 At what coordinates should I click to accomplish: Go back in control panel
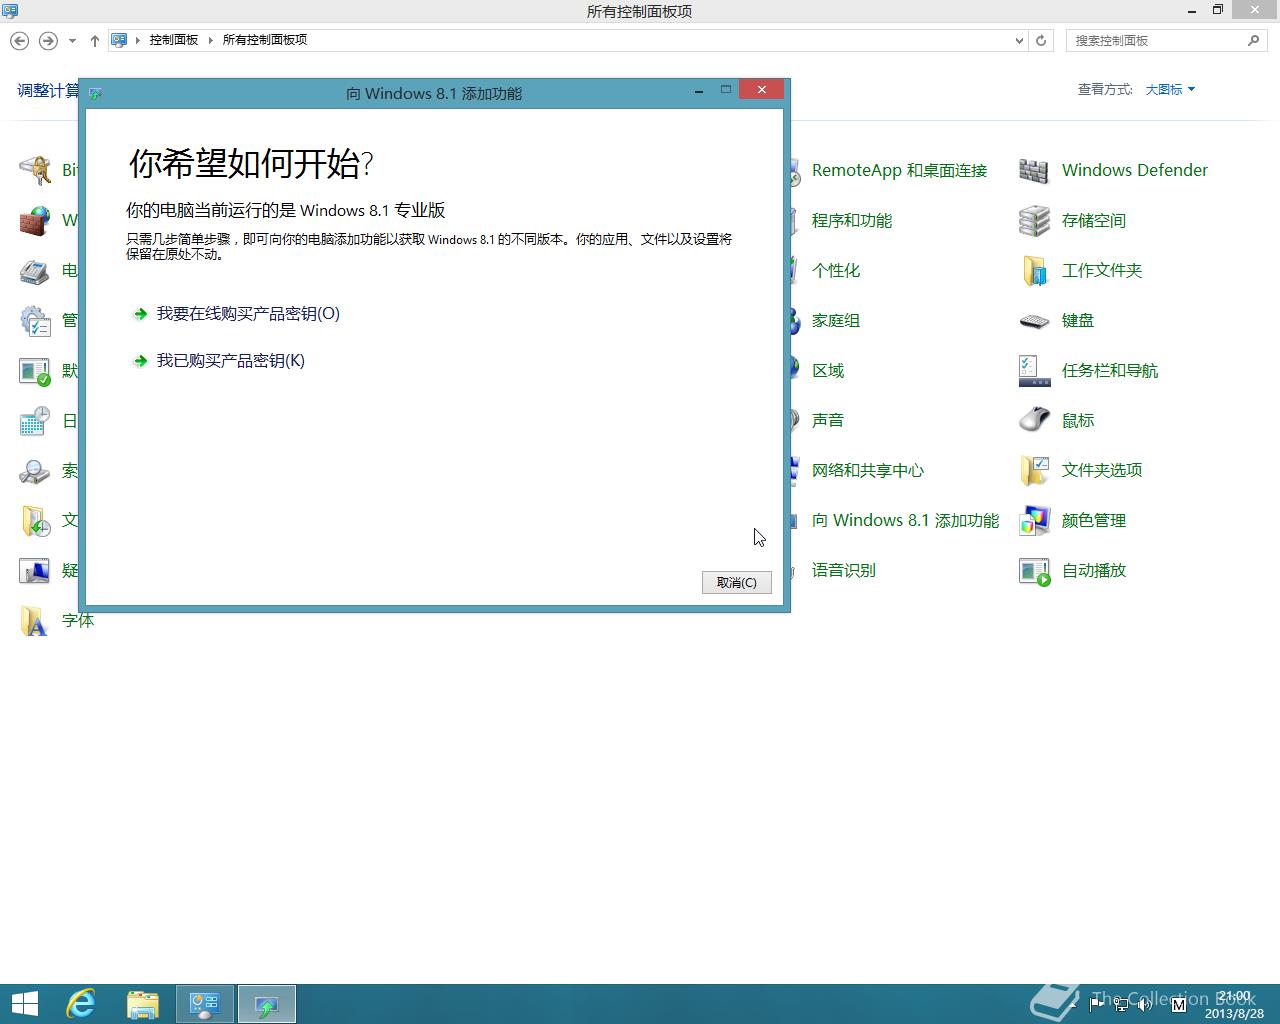point(19,41)
